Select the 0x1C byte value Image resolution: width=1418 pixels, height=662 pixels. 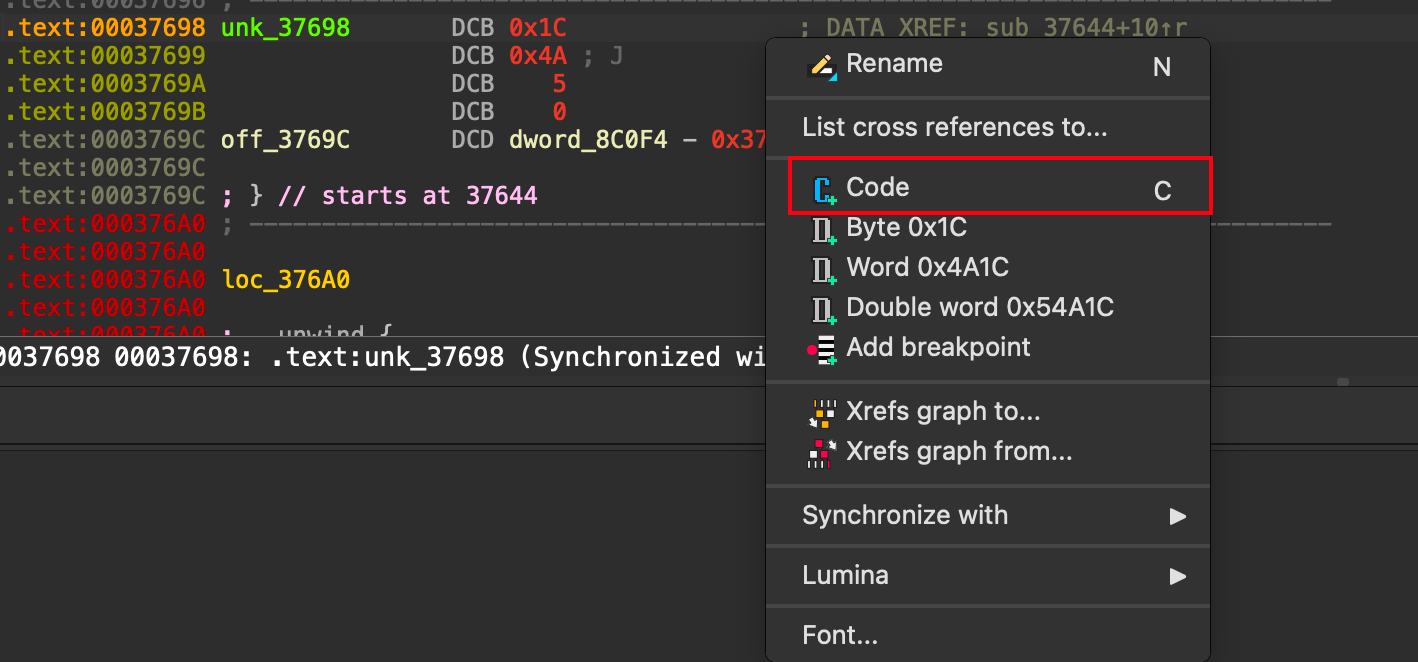point(538,28)
